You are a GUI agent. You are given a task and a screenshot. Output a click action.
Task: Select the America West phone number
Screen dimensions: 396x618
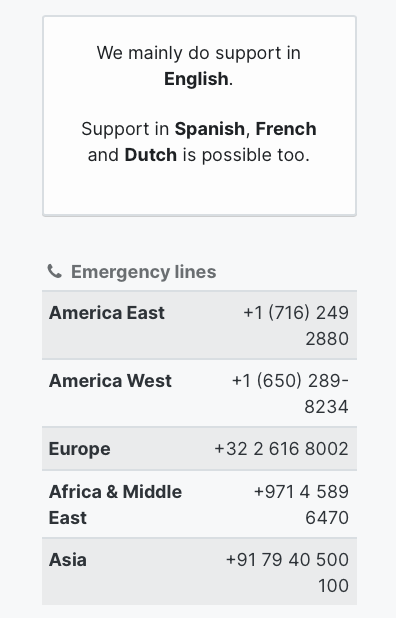click(x=290, y=393)
